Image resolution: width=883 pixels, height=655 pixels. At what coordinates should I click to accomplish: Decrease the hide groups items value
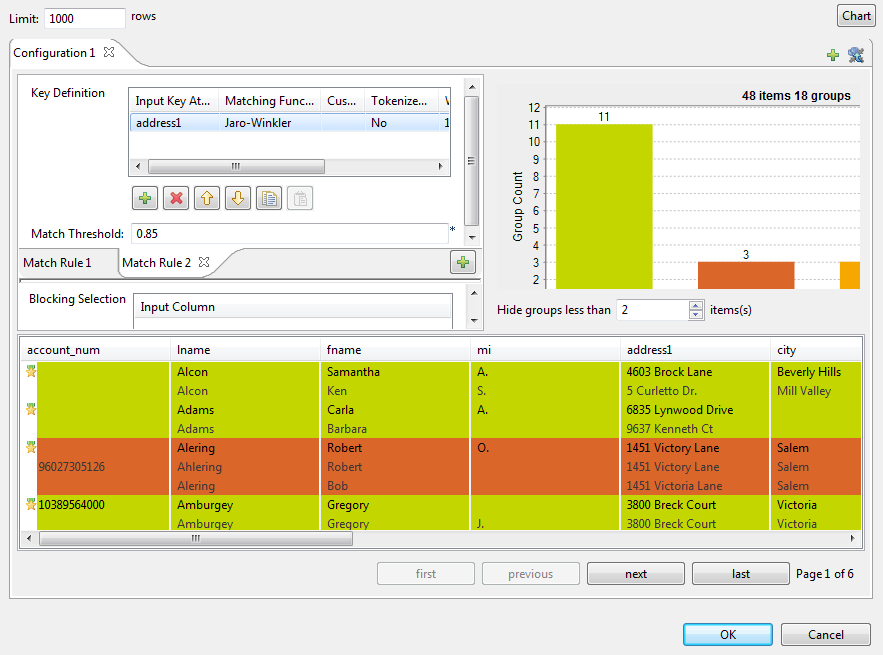(x=696, y=315)
